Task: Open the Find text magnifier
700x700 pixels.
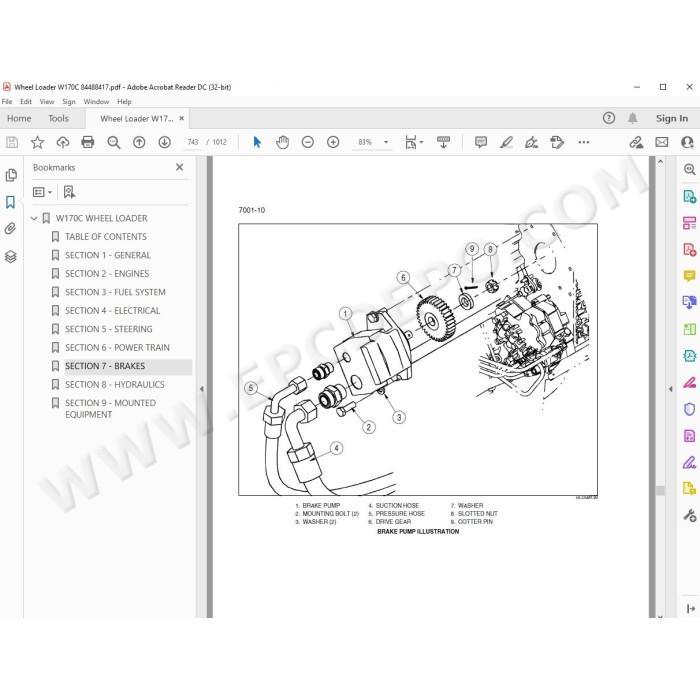Action: pyautogui.click(x=114, y=142)
